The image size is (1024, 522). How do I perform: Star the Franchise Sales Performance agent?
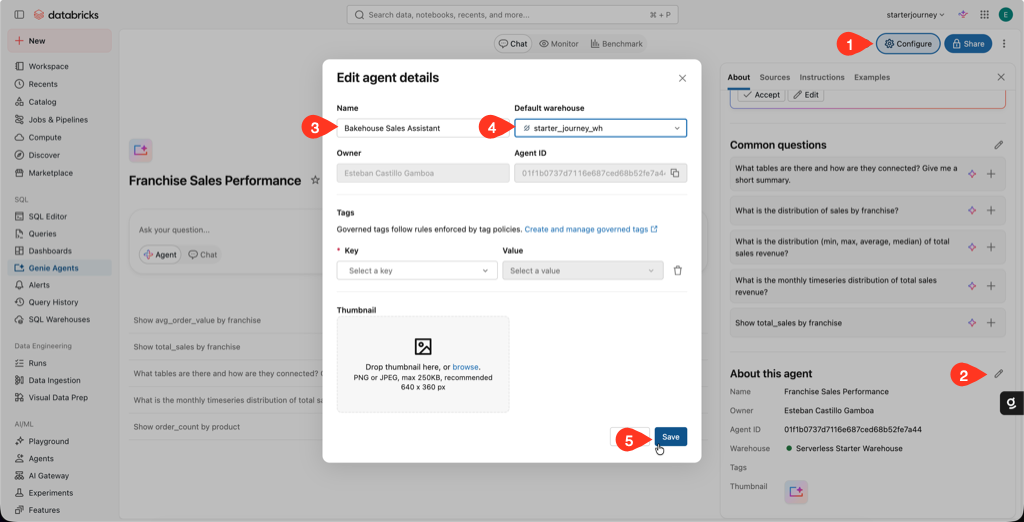coord(315,180)
